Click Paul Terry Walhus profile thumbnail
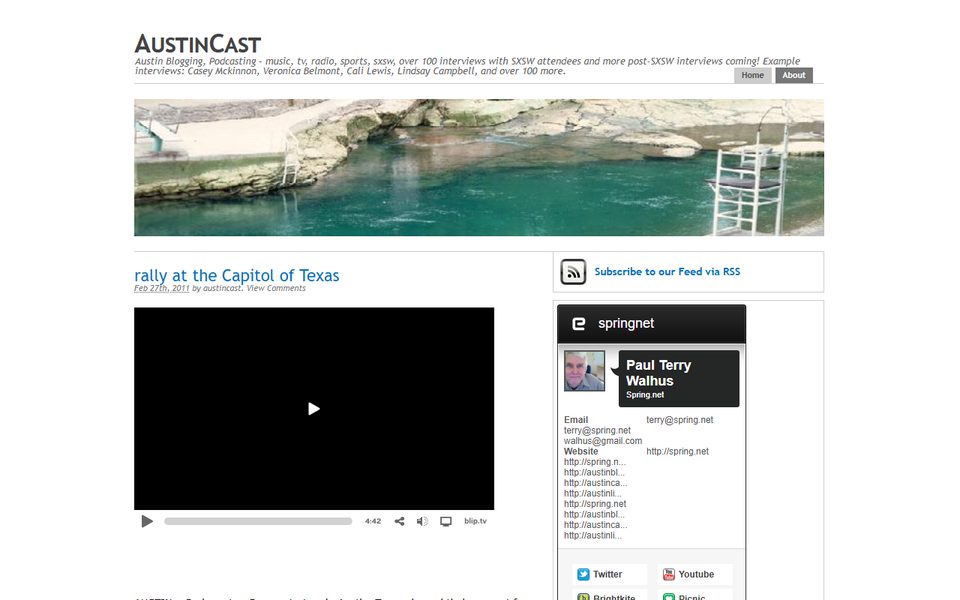Viewport: 960px width, 600px height. [x=584, y=371]
